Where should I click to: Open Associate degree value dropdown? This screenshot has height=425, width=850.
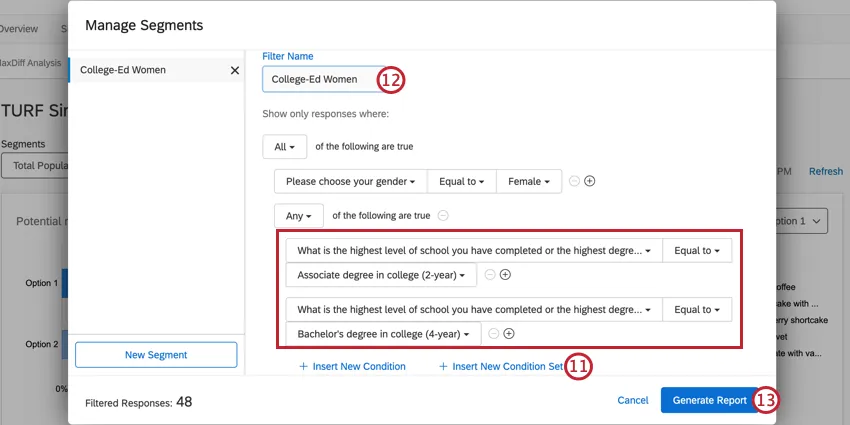click(x=381, y=274)
